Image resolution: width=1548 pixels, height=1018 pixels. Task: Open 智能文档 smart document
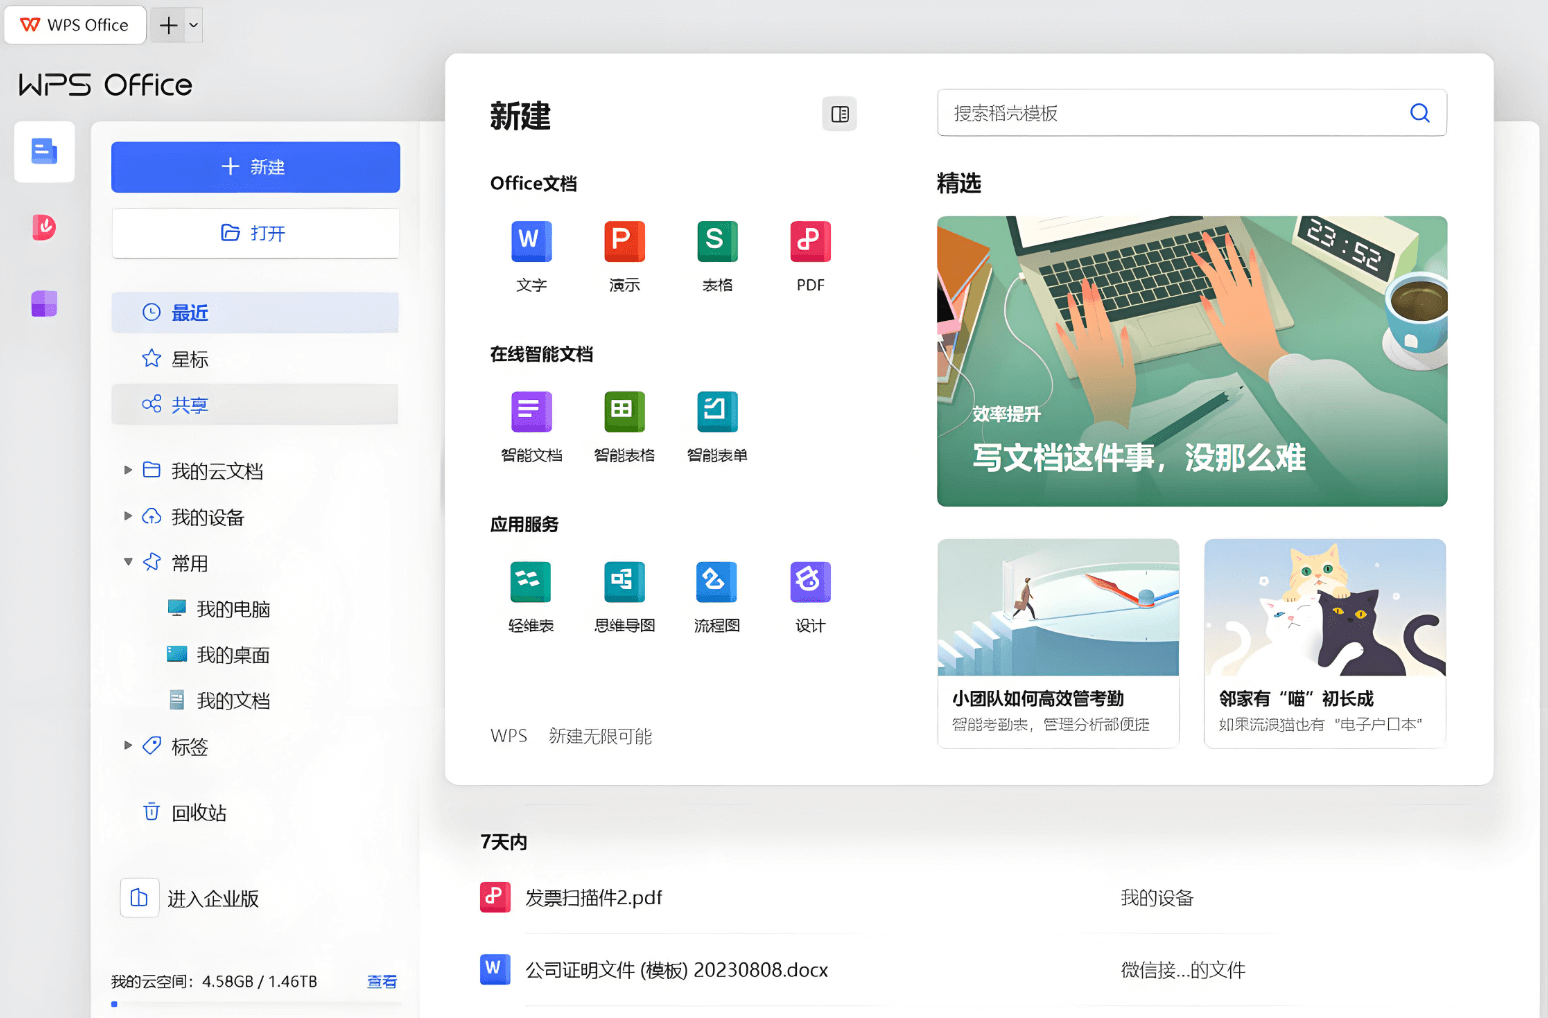pyautogui.click(x=531, y=425)
